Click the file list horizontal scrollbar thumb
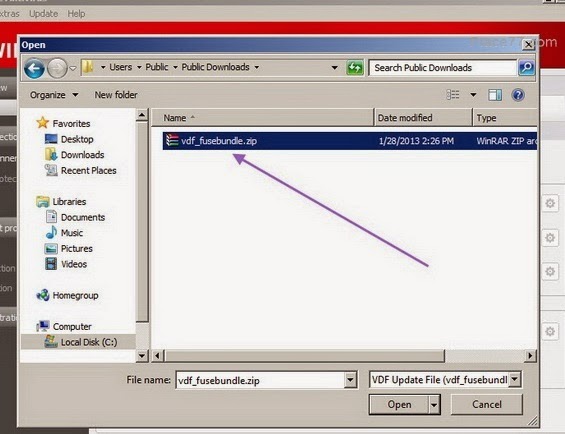This screenshot has width=565, height=434. (304, 356)
